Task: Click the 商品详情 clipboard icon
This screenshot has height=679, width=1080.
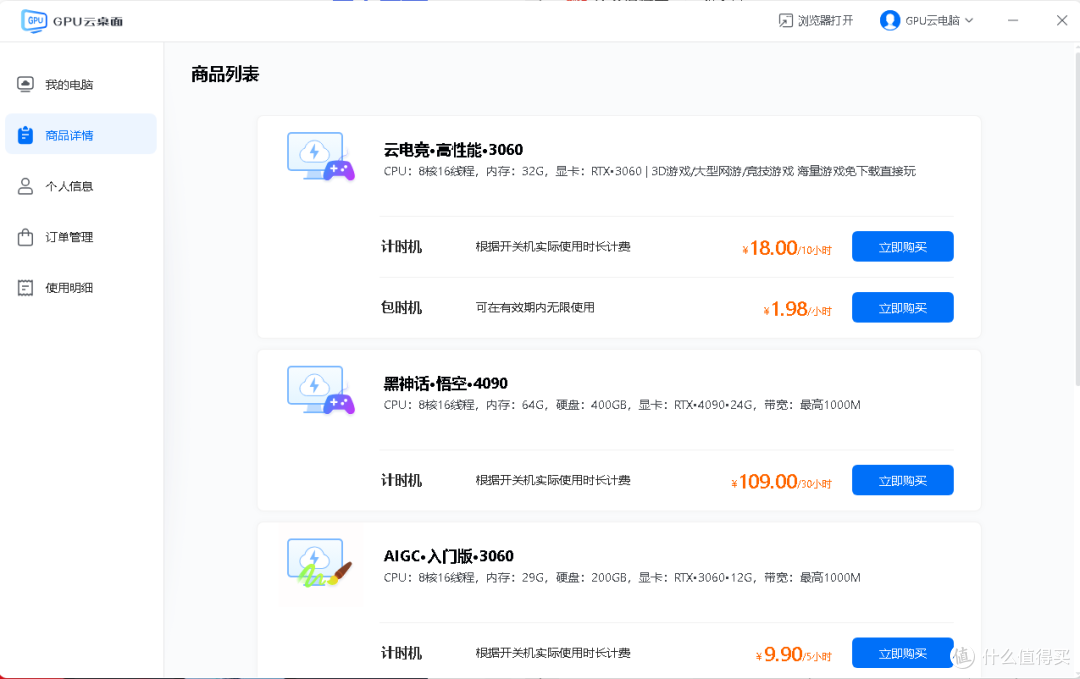Action: (25, 135)
